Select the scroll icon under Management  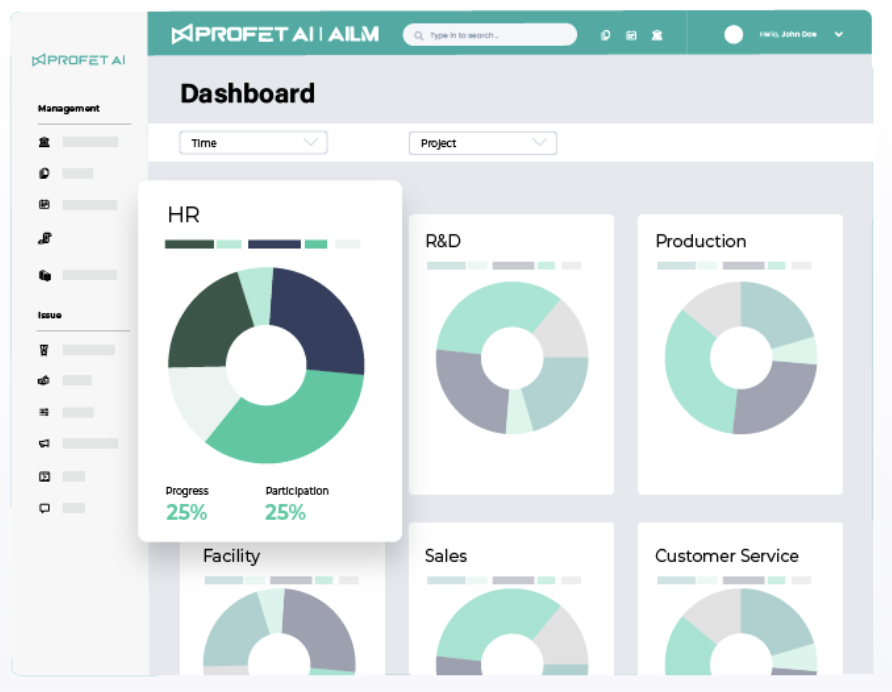coord(44,238)
